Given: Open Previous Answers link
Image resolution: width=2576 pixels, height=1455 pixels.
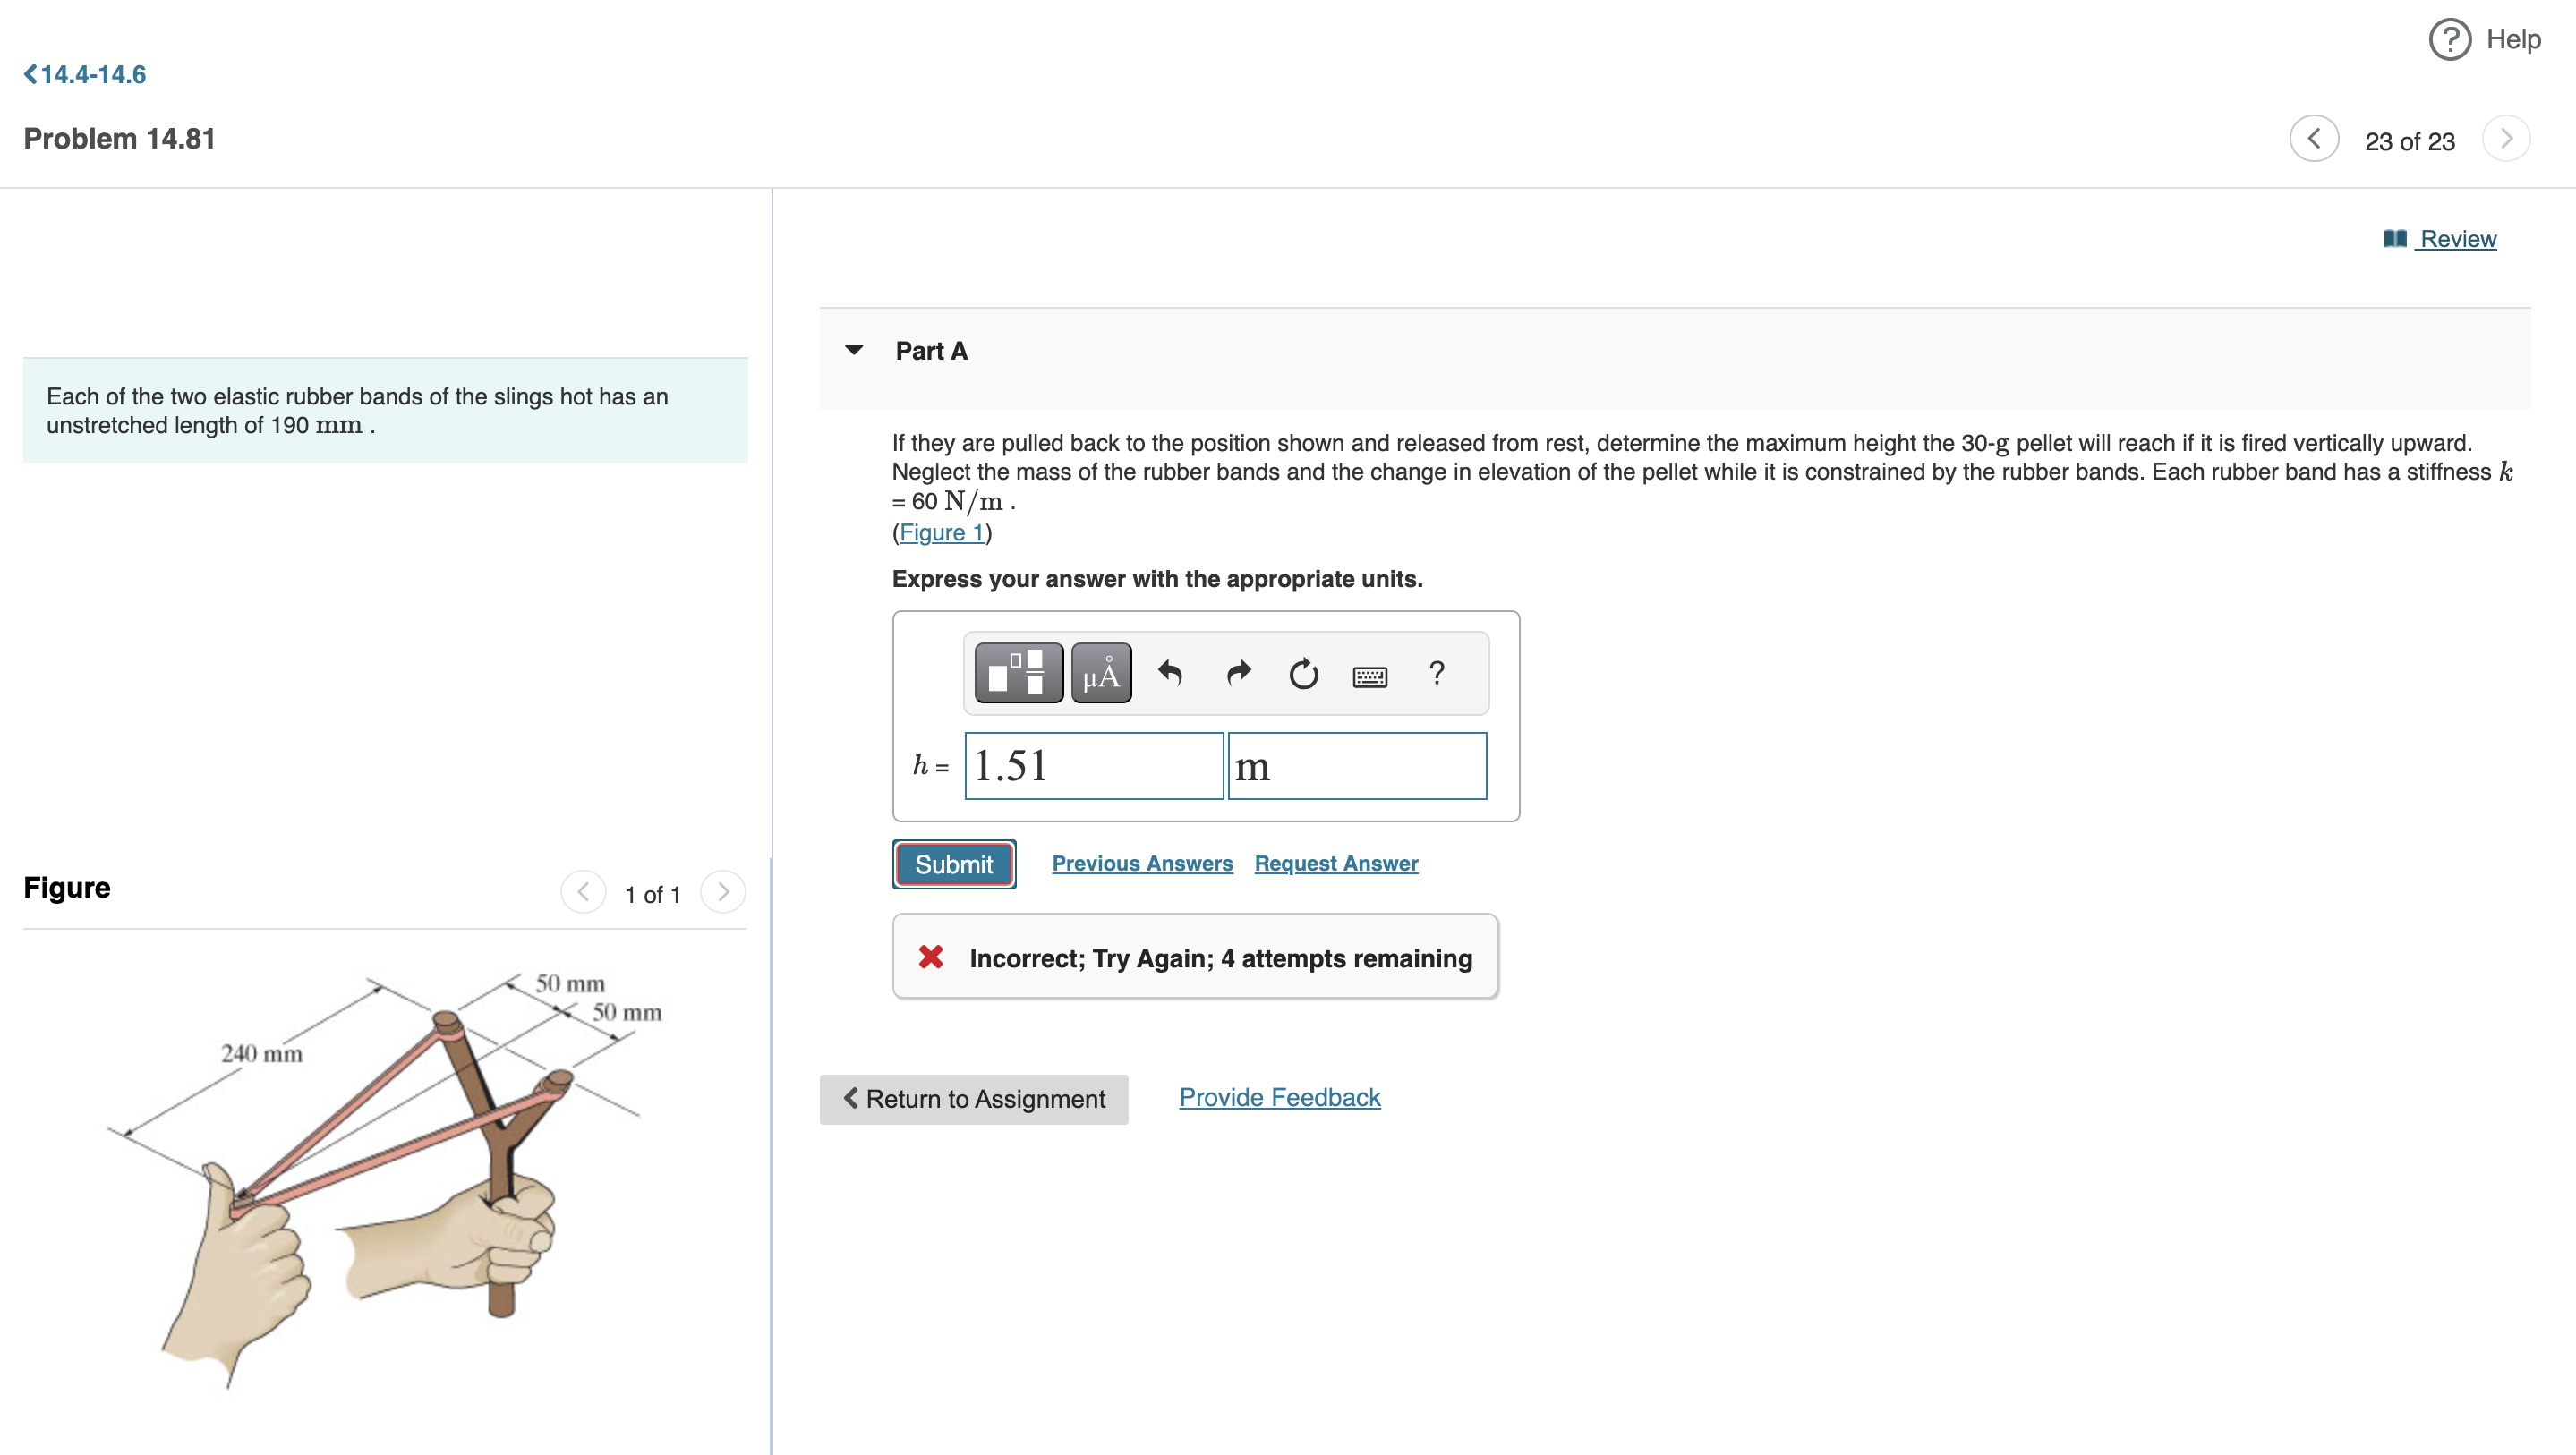Looking at the screenshot, I should tap(1142, 863).
